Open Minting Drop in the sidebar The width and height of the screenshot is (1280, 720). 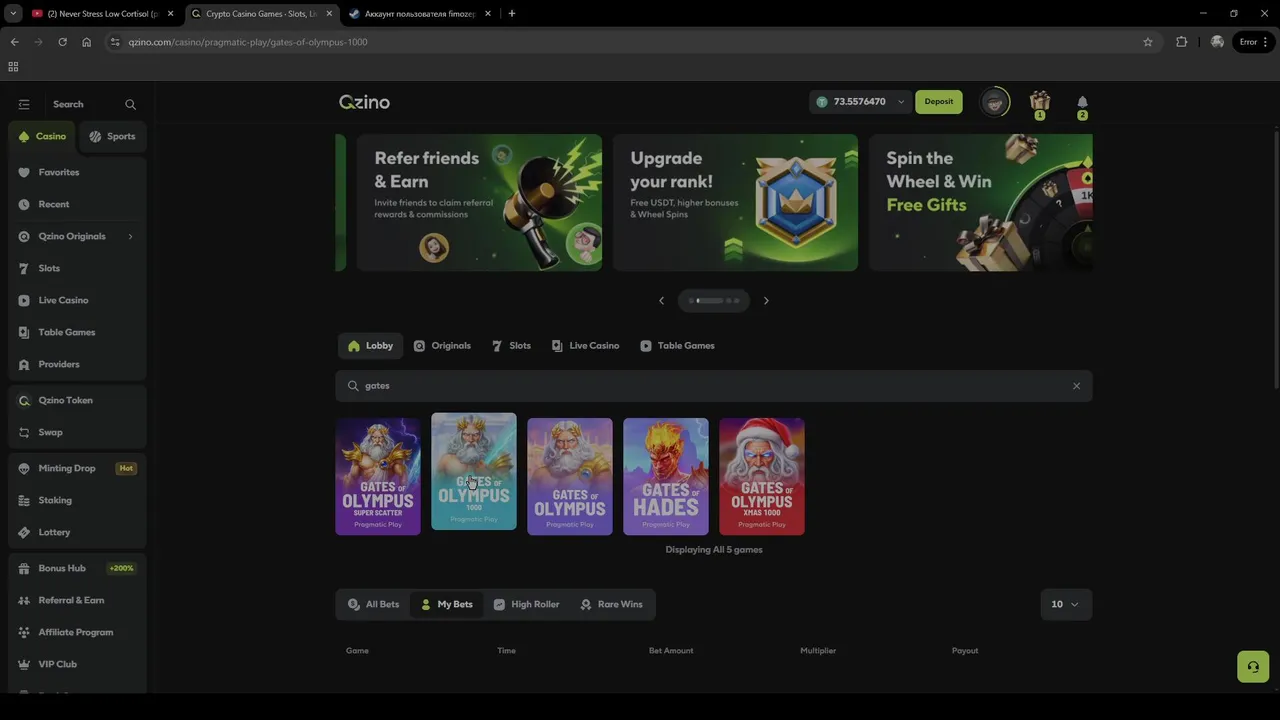coord(77,468)
